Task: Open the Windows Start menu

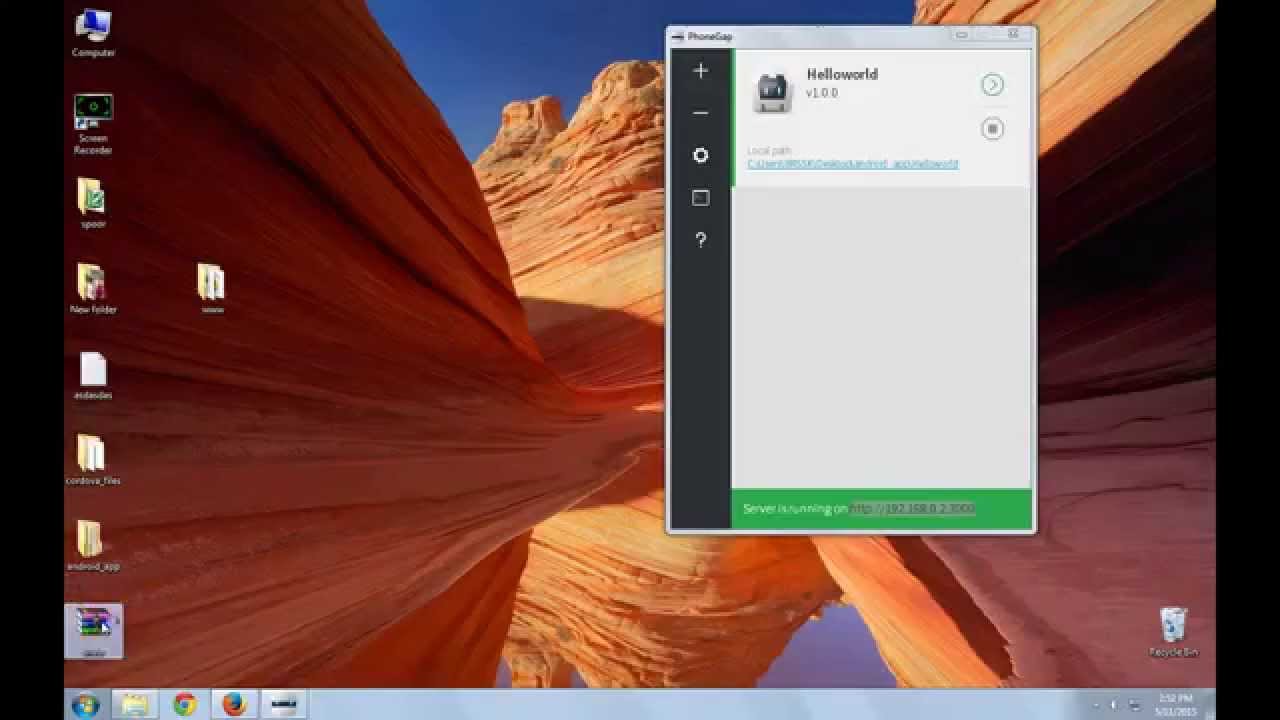Action: tap(85, 704)
